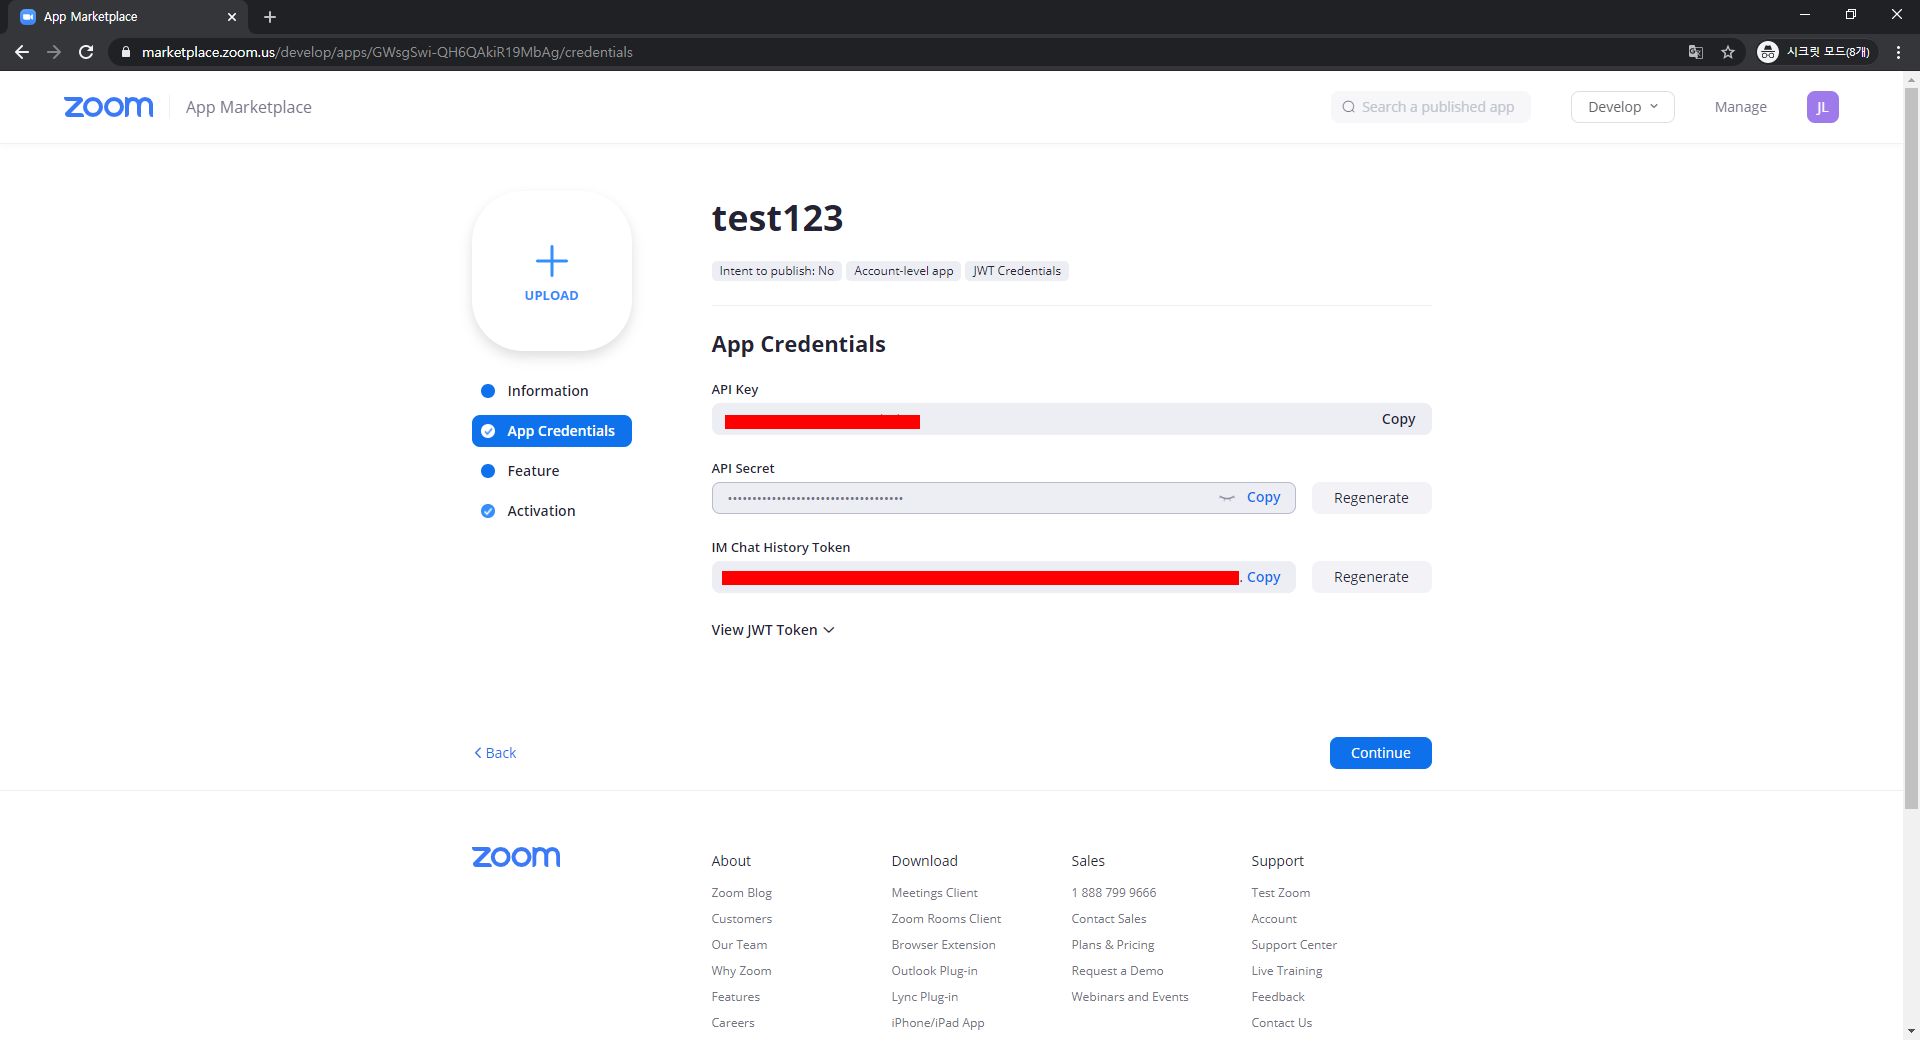
Task: Go to Information step
Action: coord(547,391)
